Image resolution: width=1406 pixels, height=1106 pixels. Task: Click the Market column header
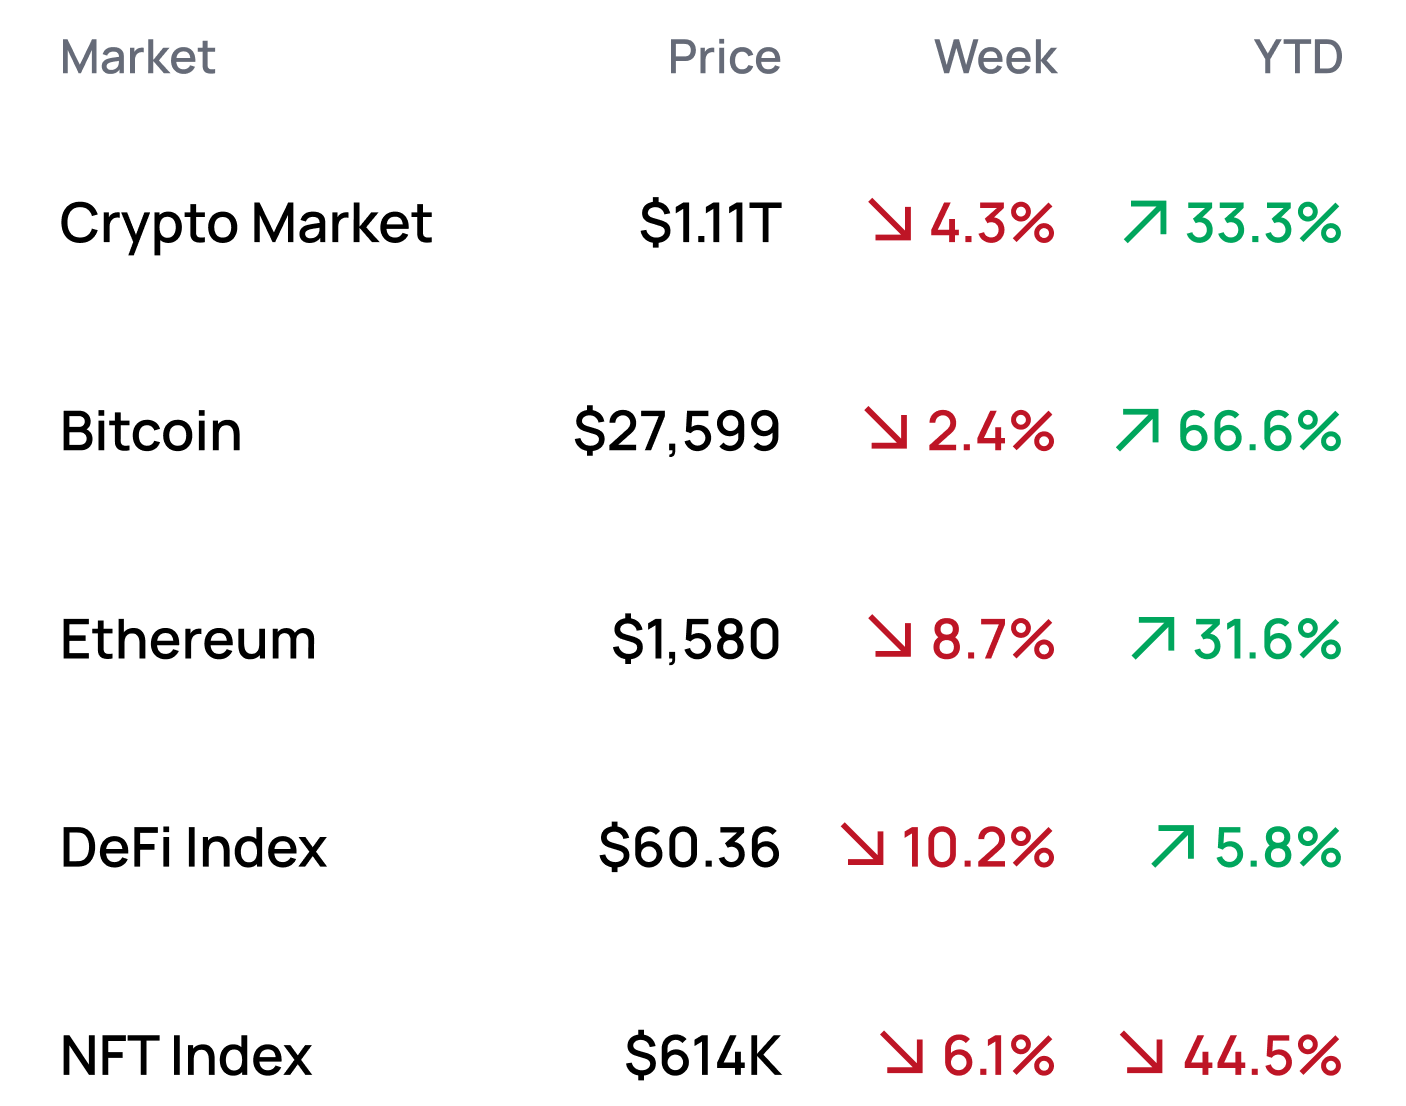click(138, 57)
